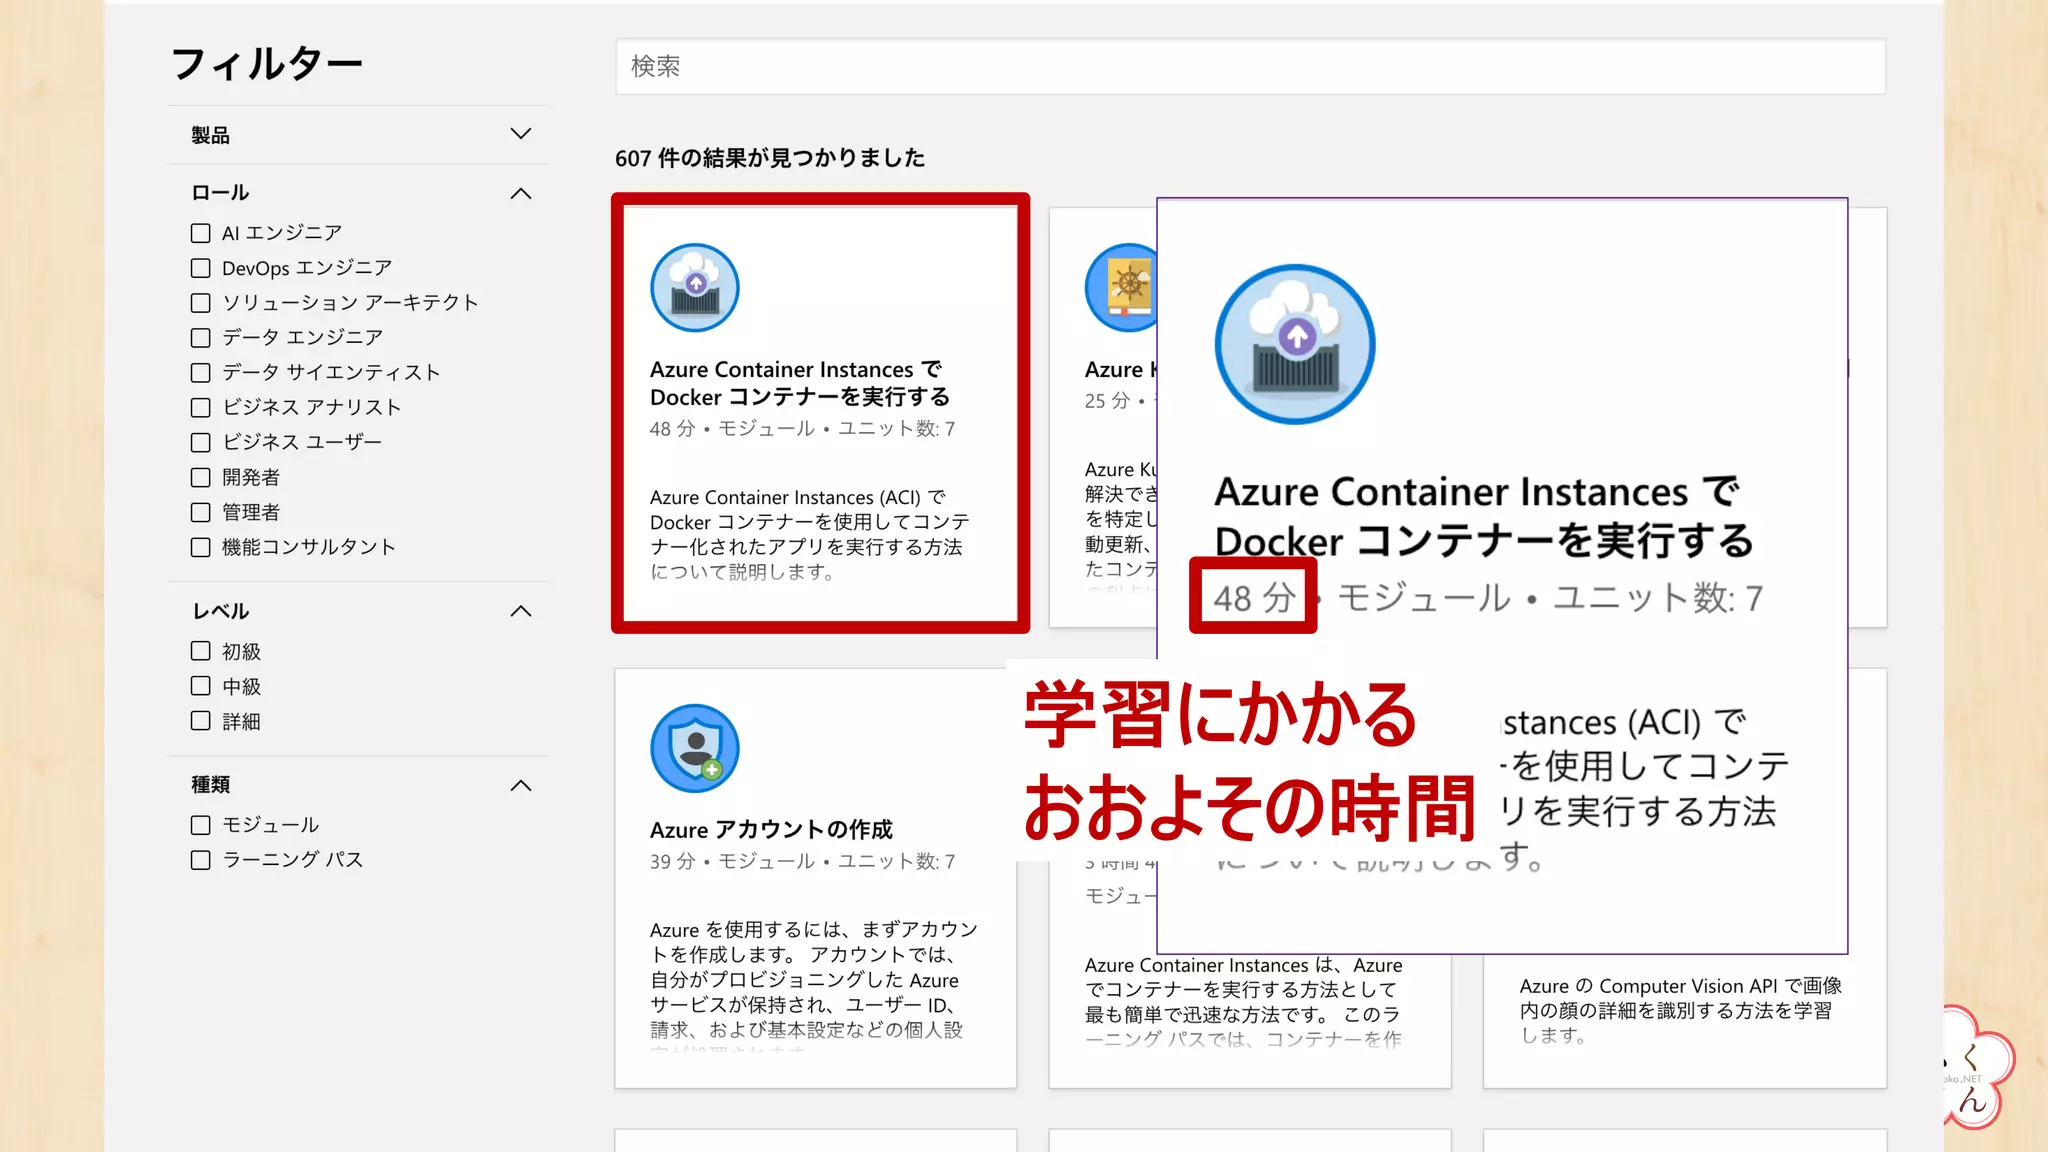Check the ビジネス アナリスト checkbox

click(201, 408)
